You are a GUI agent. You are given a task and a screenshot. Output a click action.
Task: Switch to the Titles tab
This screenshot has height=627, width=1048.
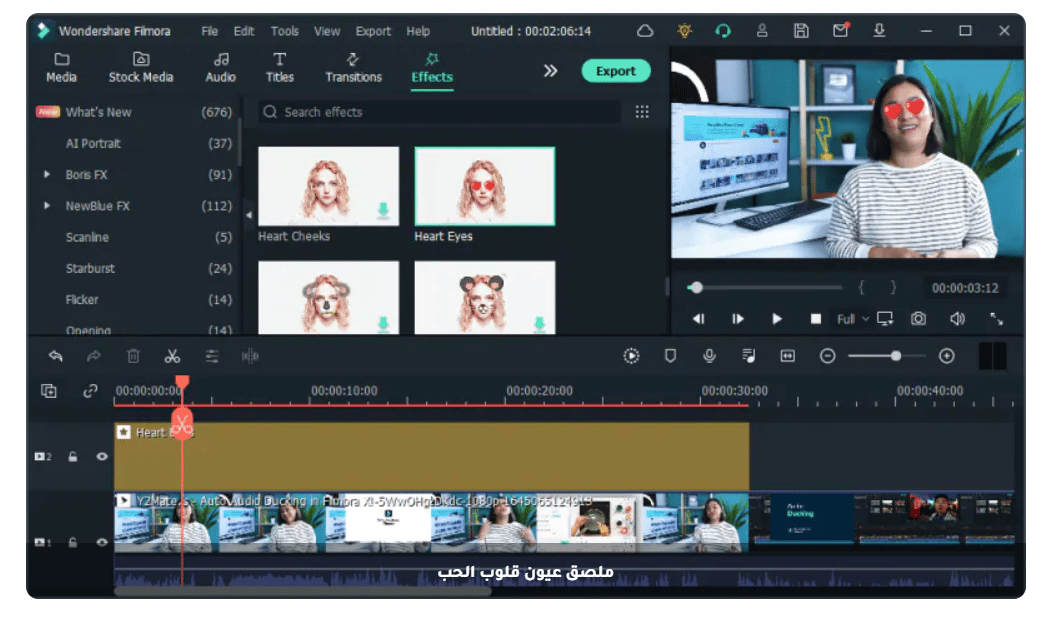(279, 68)
